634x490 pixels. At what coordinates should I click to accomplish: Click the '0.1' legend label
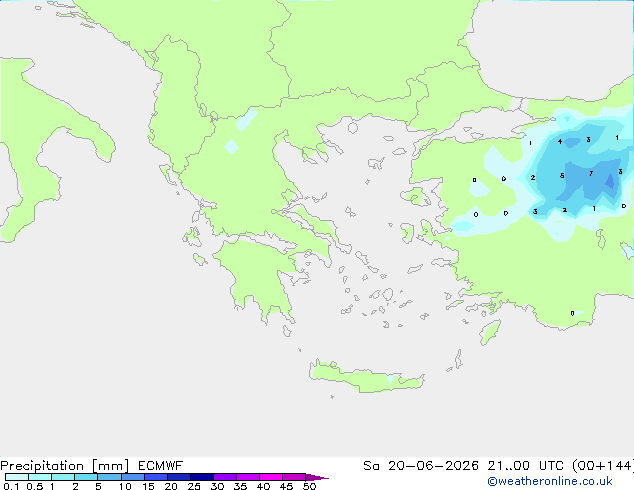coord(11,486)
